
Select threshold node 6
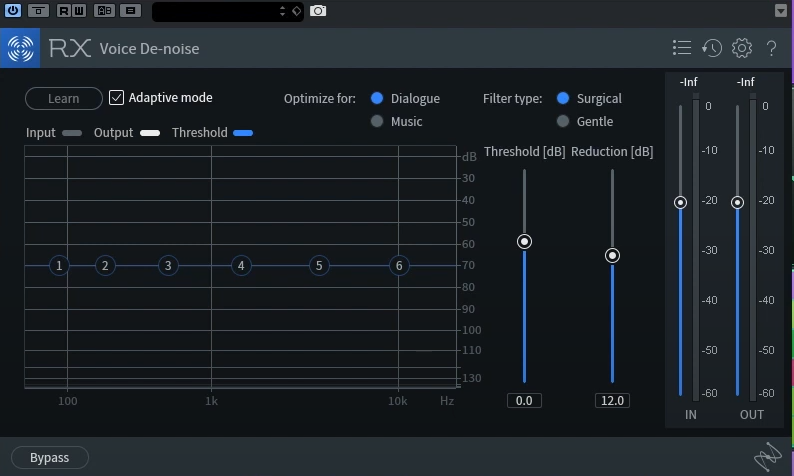399,265
